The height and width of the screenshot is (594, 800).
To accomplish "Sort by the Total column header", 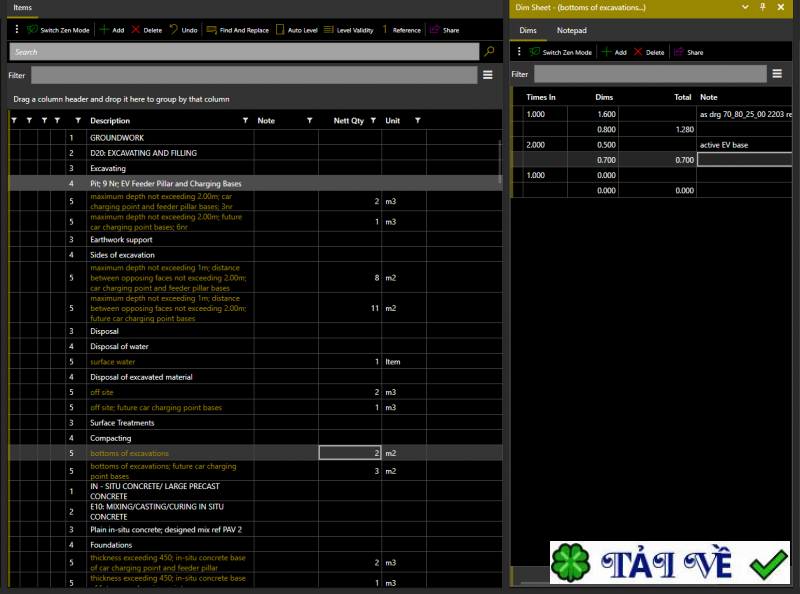I will [683, 97].
